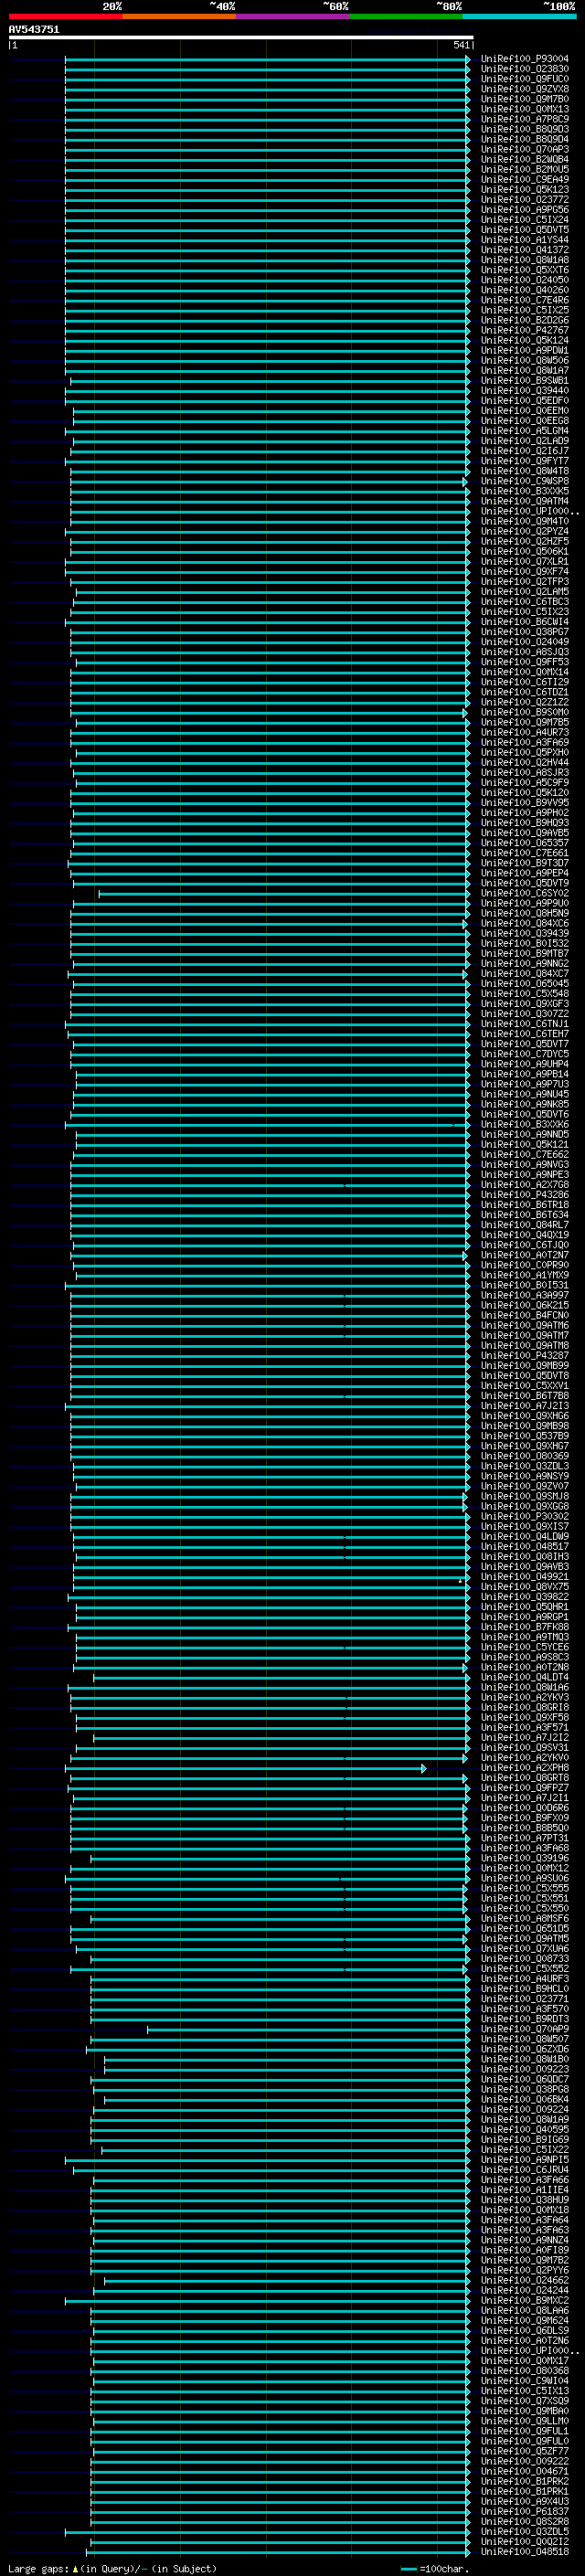585x2576 pixels.
Task: Select hit UniRef100_Q9FUC0
Action: click(525, 79)
